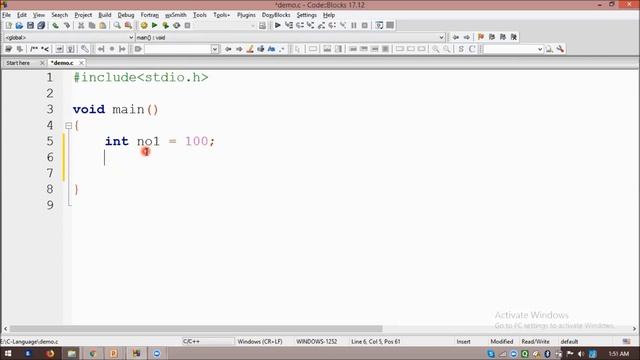
Task: Open the PowerPoint taskbar icon
Action: [x=114, y=353]
